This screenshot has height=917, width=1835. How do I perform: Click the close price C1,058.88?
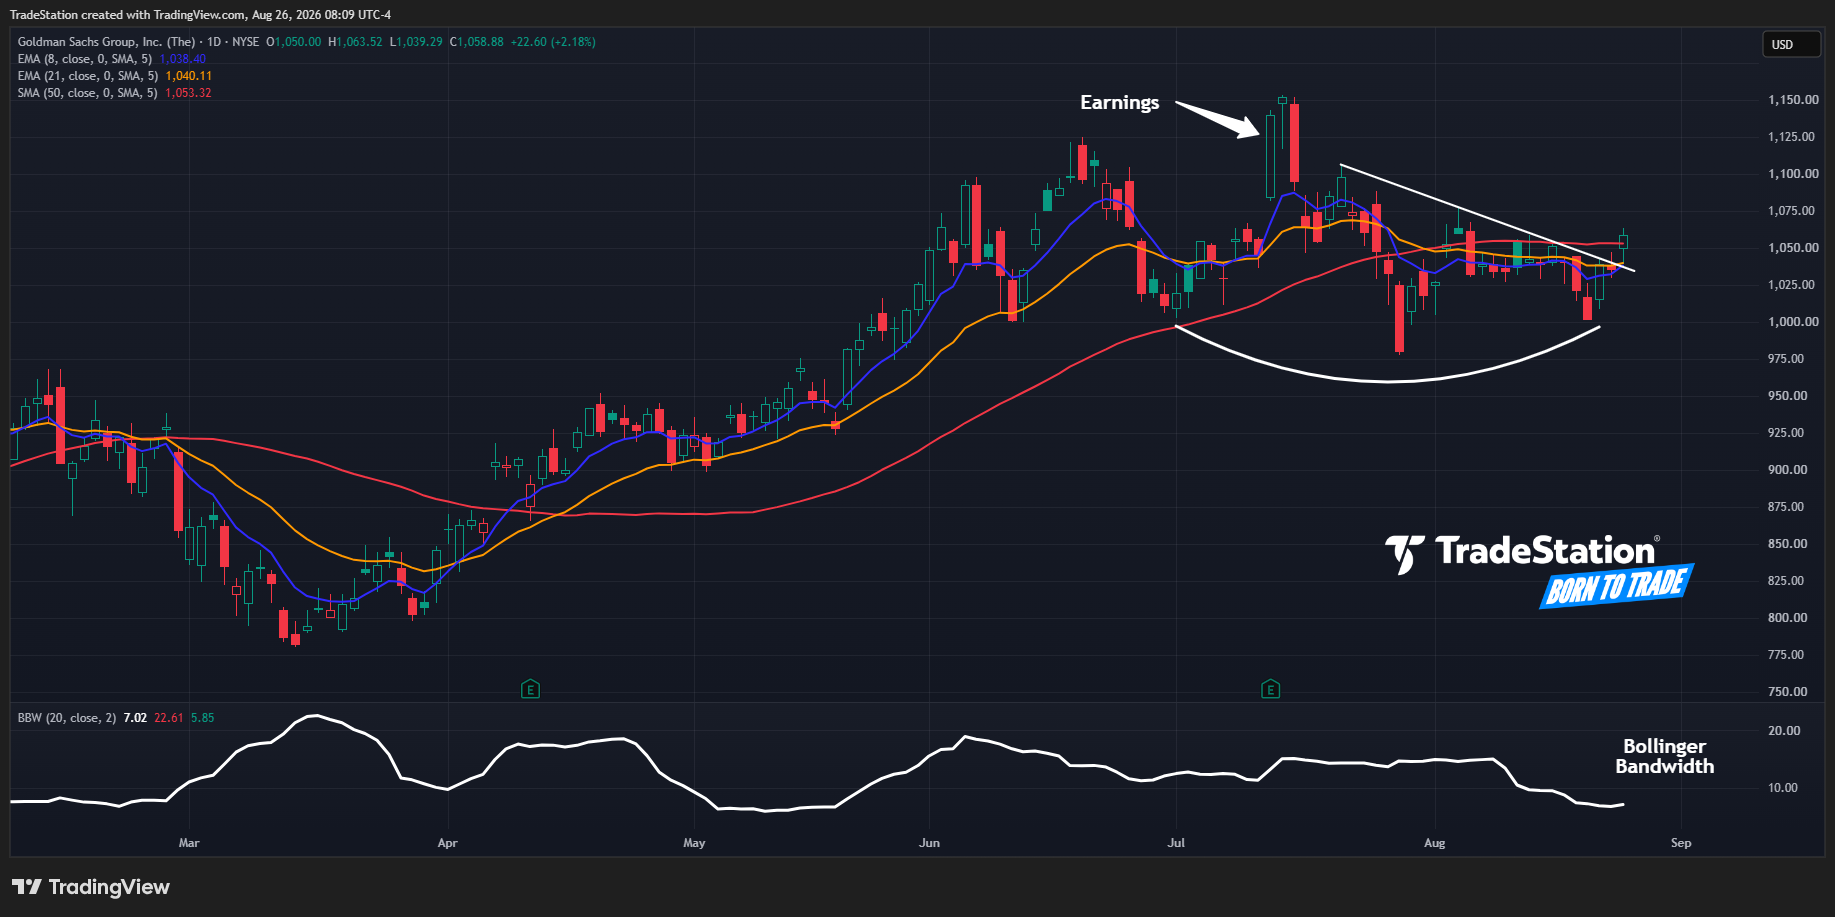477,42
